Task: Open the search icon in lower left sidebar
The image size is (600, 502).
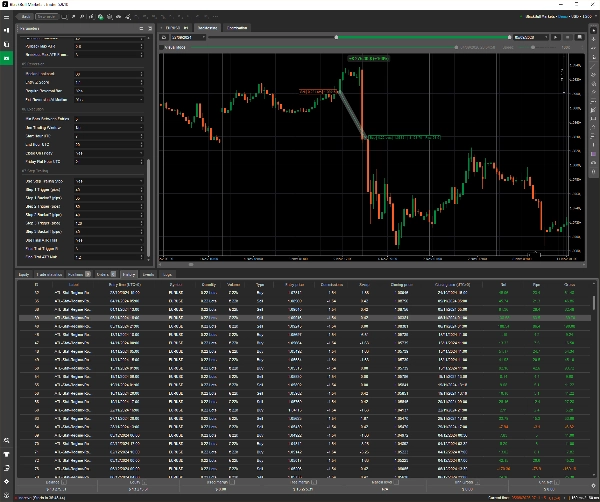Action: (7, 440)
